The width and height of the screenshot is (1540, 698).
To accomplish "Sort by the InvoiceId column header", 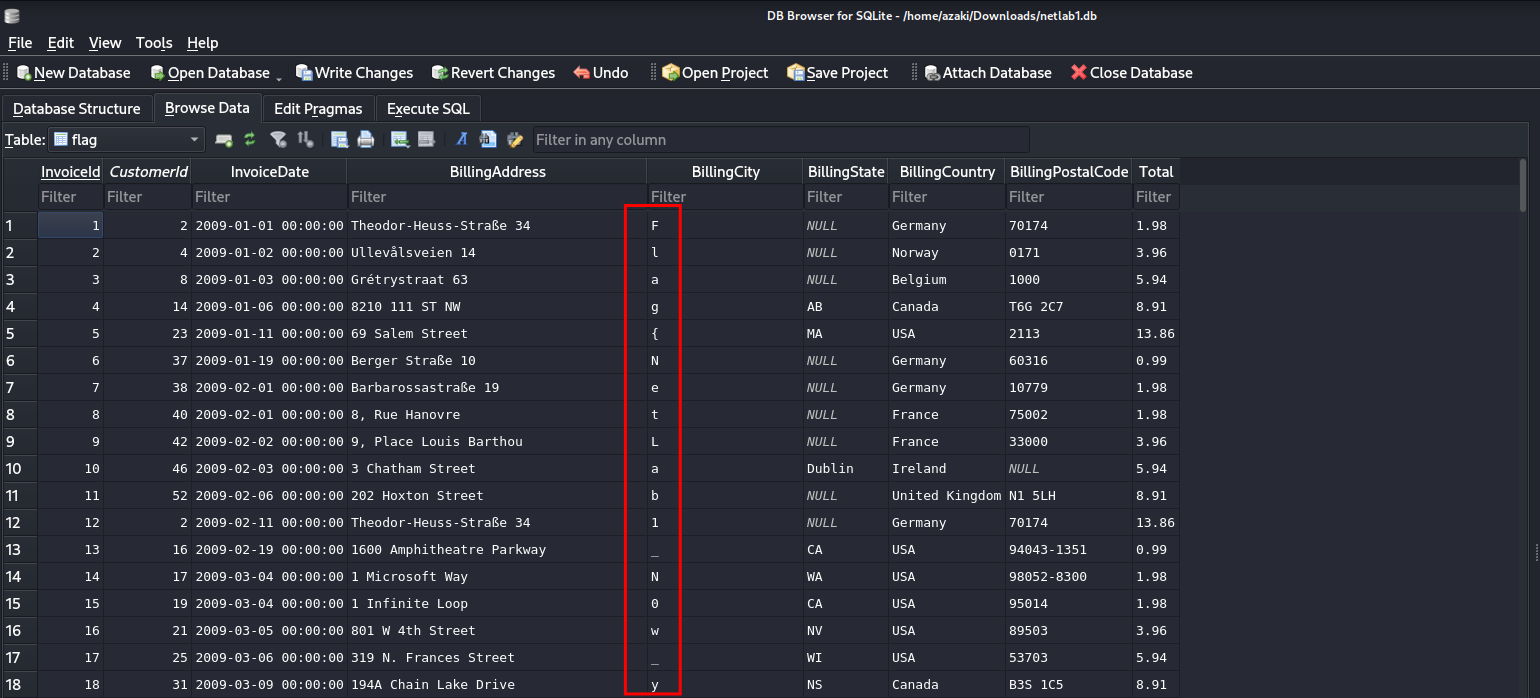I will (70, 172).
